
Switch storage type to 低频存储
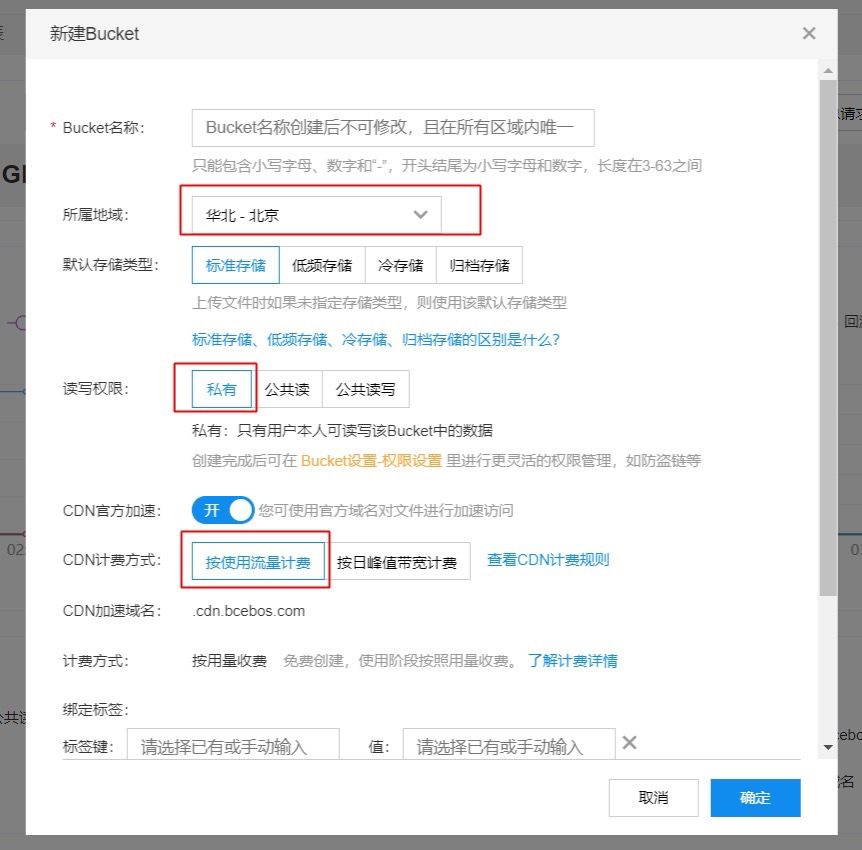322,264
